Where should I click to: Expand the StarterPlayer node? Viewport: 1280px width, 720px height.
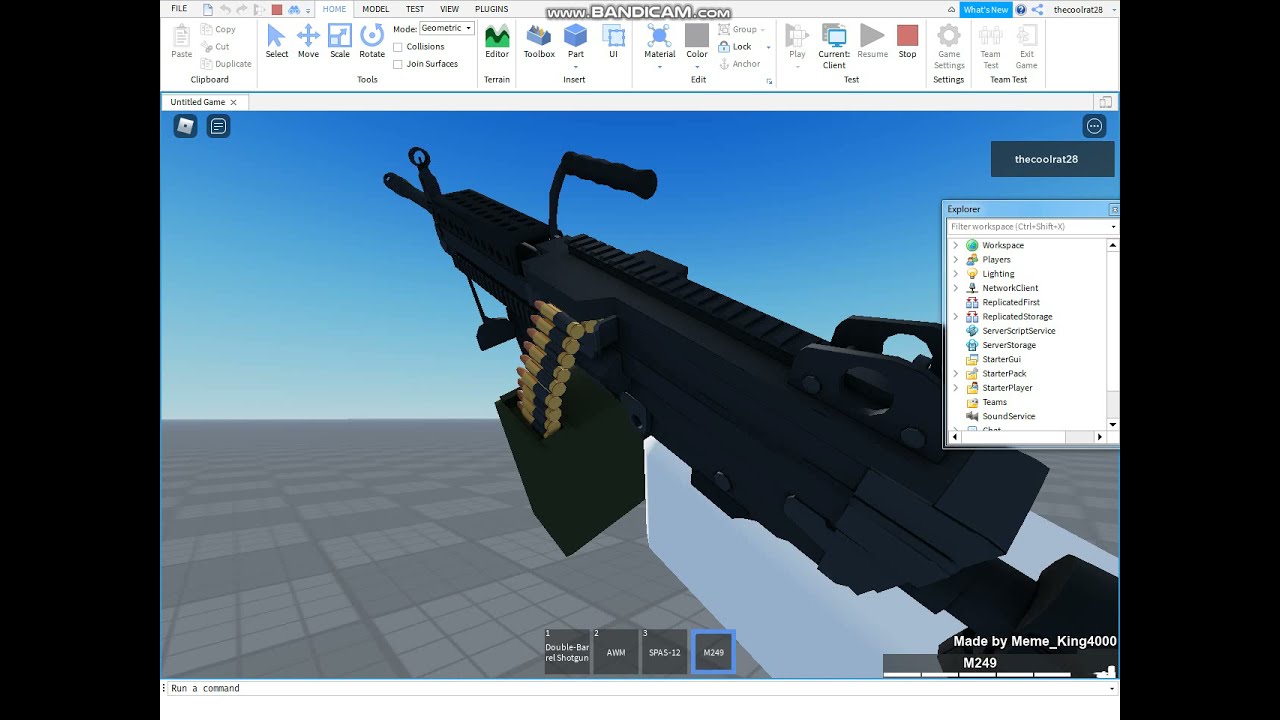(955, 388)
